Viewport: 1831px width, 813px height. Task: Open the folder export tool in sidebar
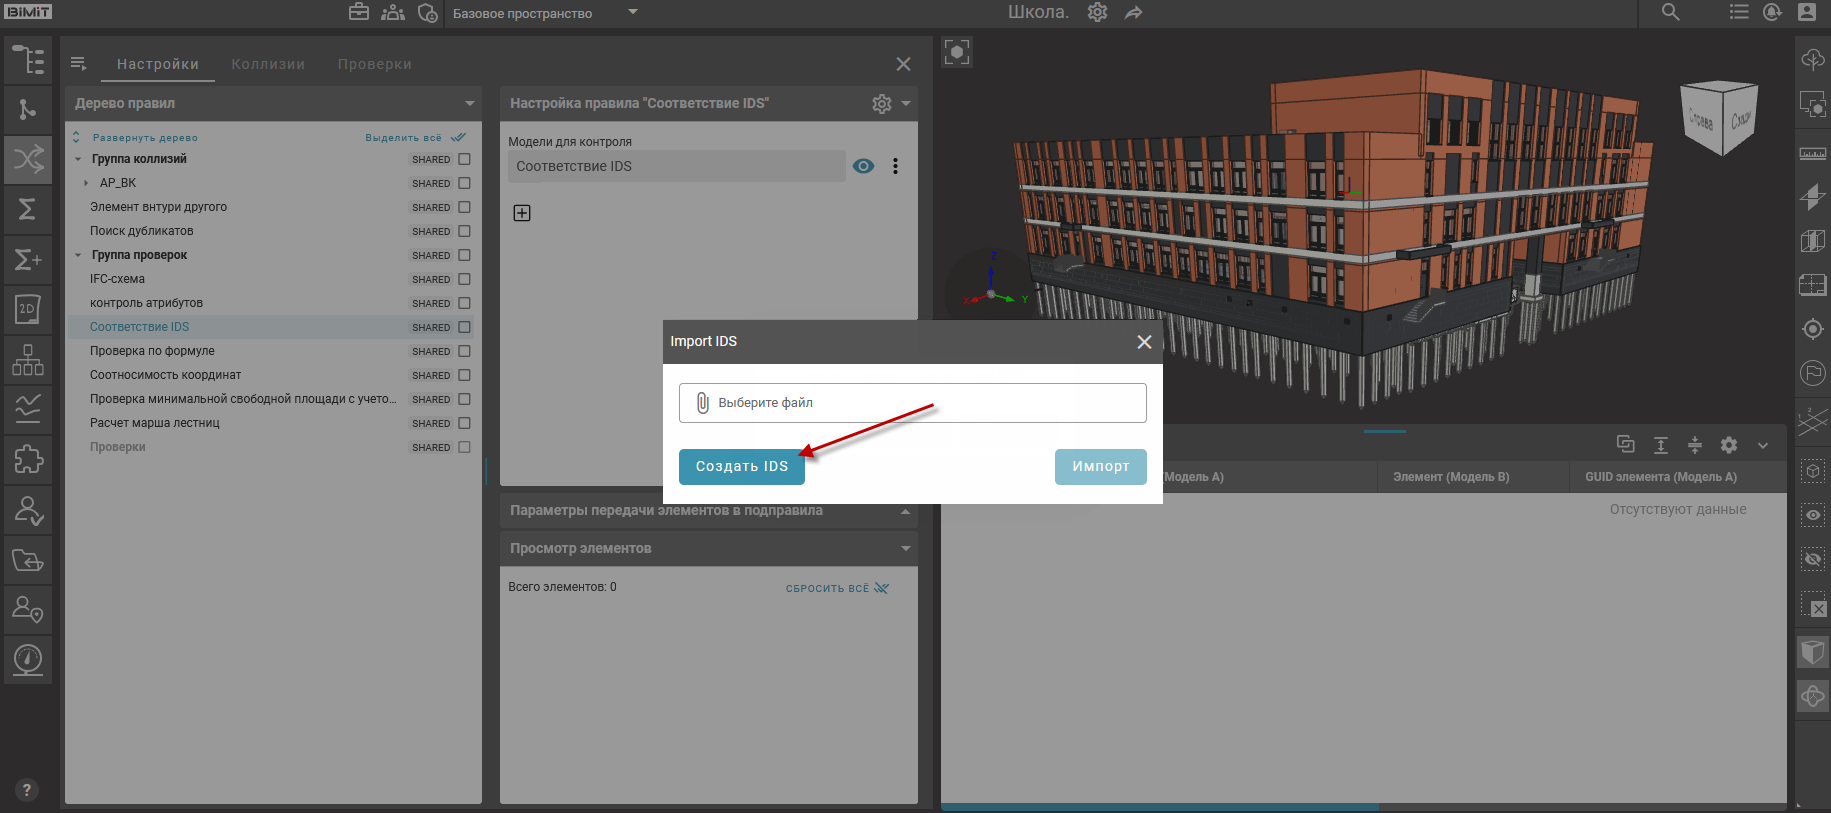pyautogui.click(x=28, y=560)
